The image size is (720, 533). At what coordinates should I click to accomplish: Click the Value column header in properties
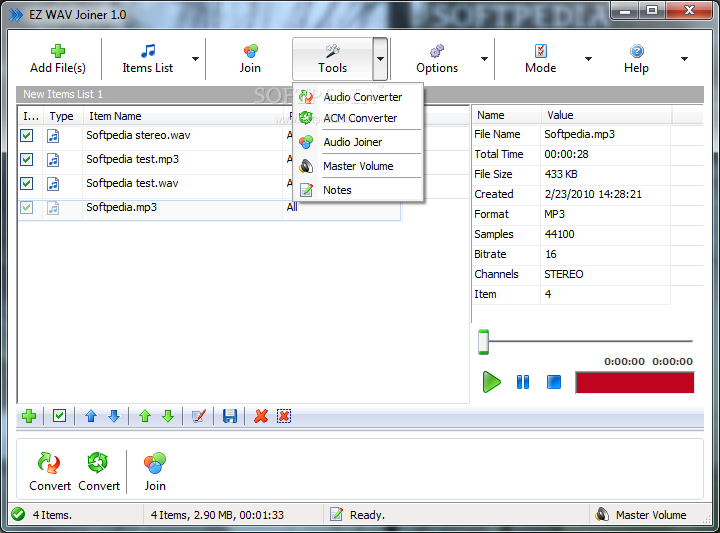[607, 115]
